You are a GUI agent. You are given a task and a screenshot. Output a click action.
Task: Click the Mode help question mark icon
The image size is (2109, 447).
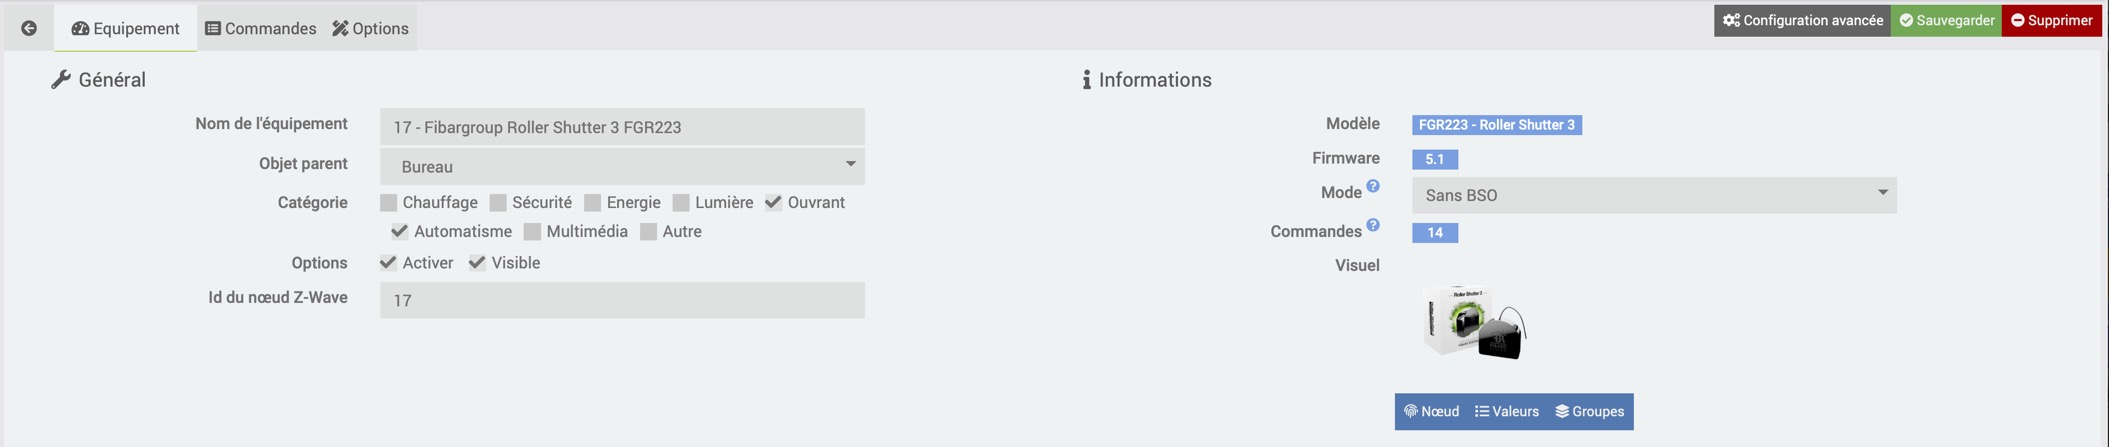pyautogui.click(x=1373, y=186)
